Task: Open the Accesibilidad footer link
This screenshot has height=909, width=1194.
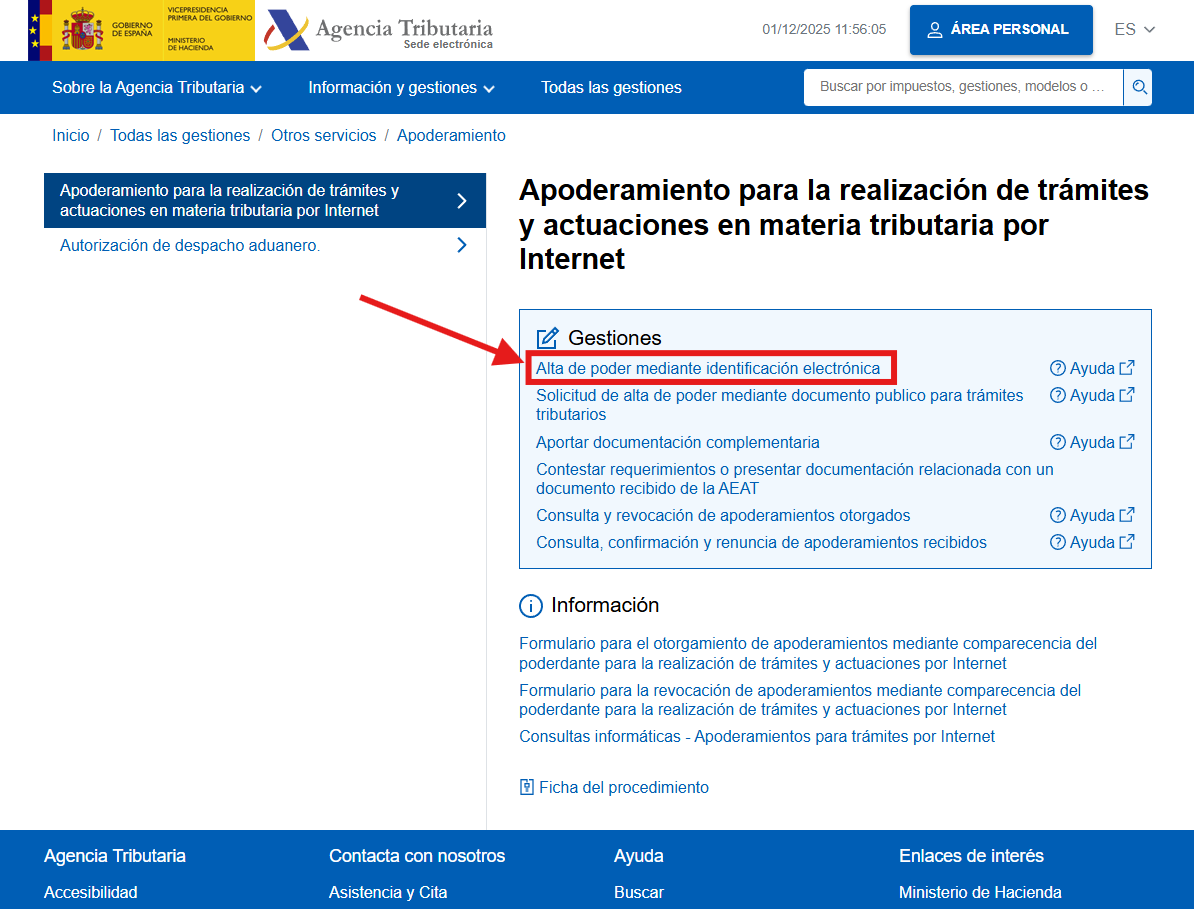Action: tap(90, 892)
